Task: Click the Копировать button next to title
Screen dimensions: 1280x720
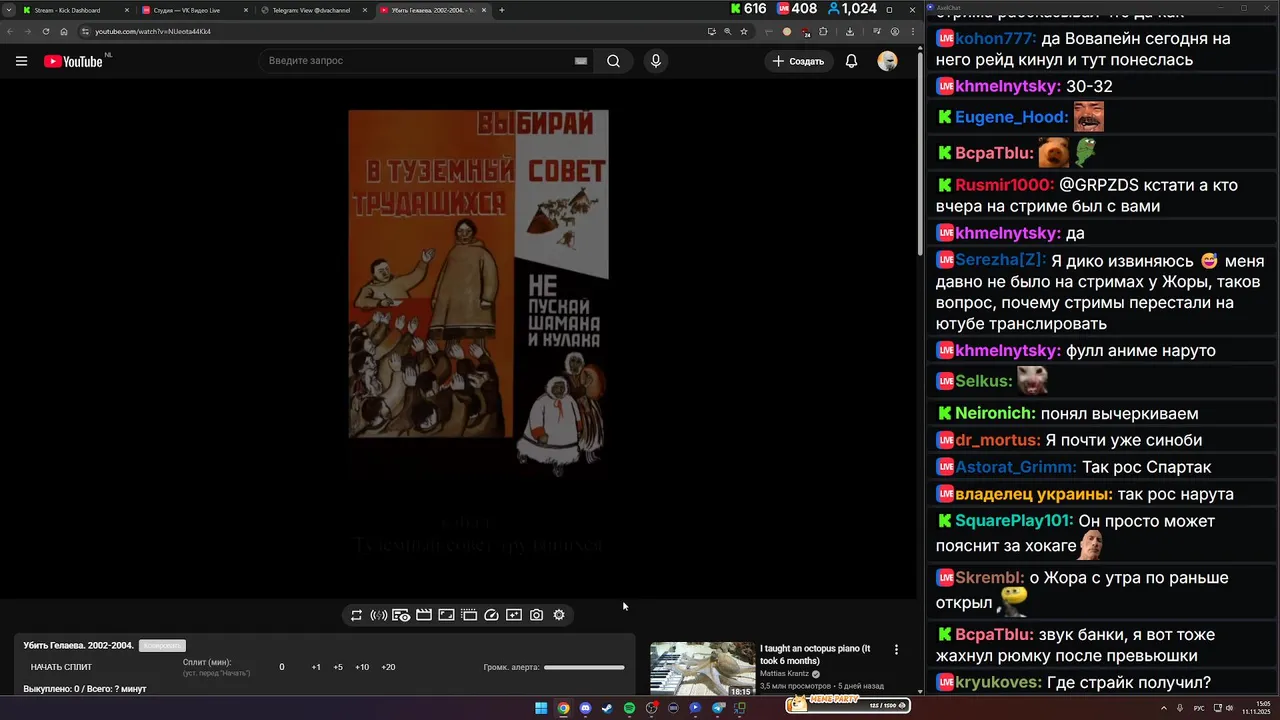Action: tap(162, 646)
